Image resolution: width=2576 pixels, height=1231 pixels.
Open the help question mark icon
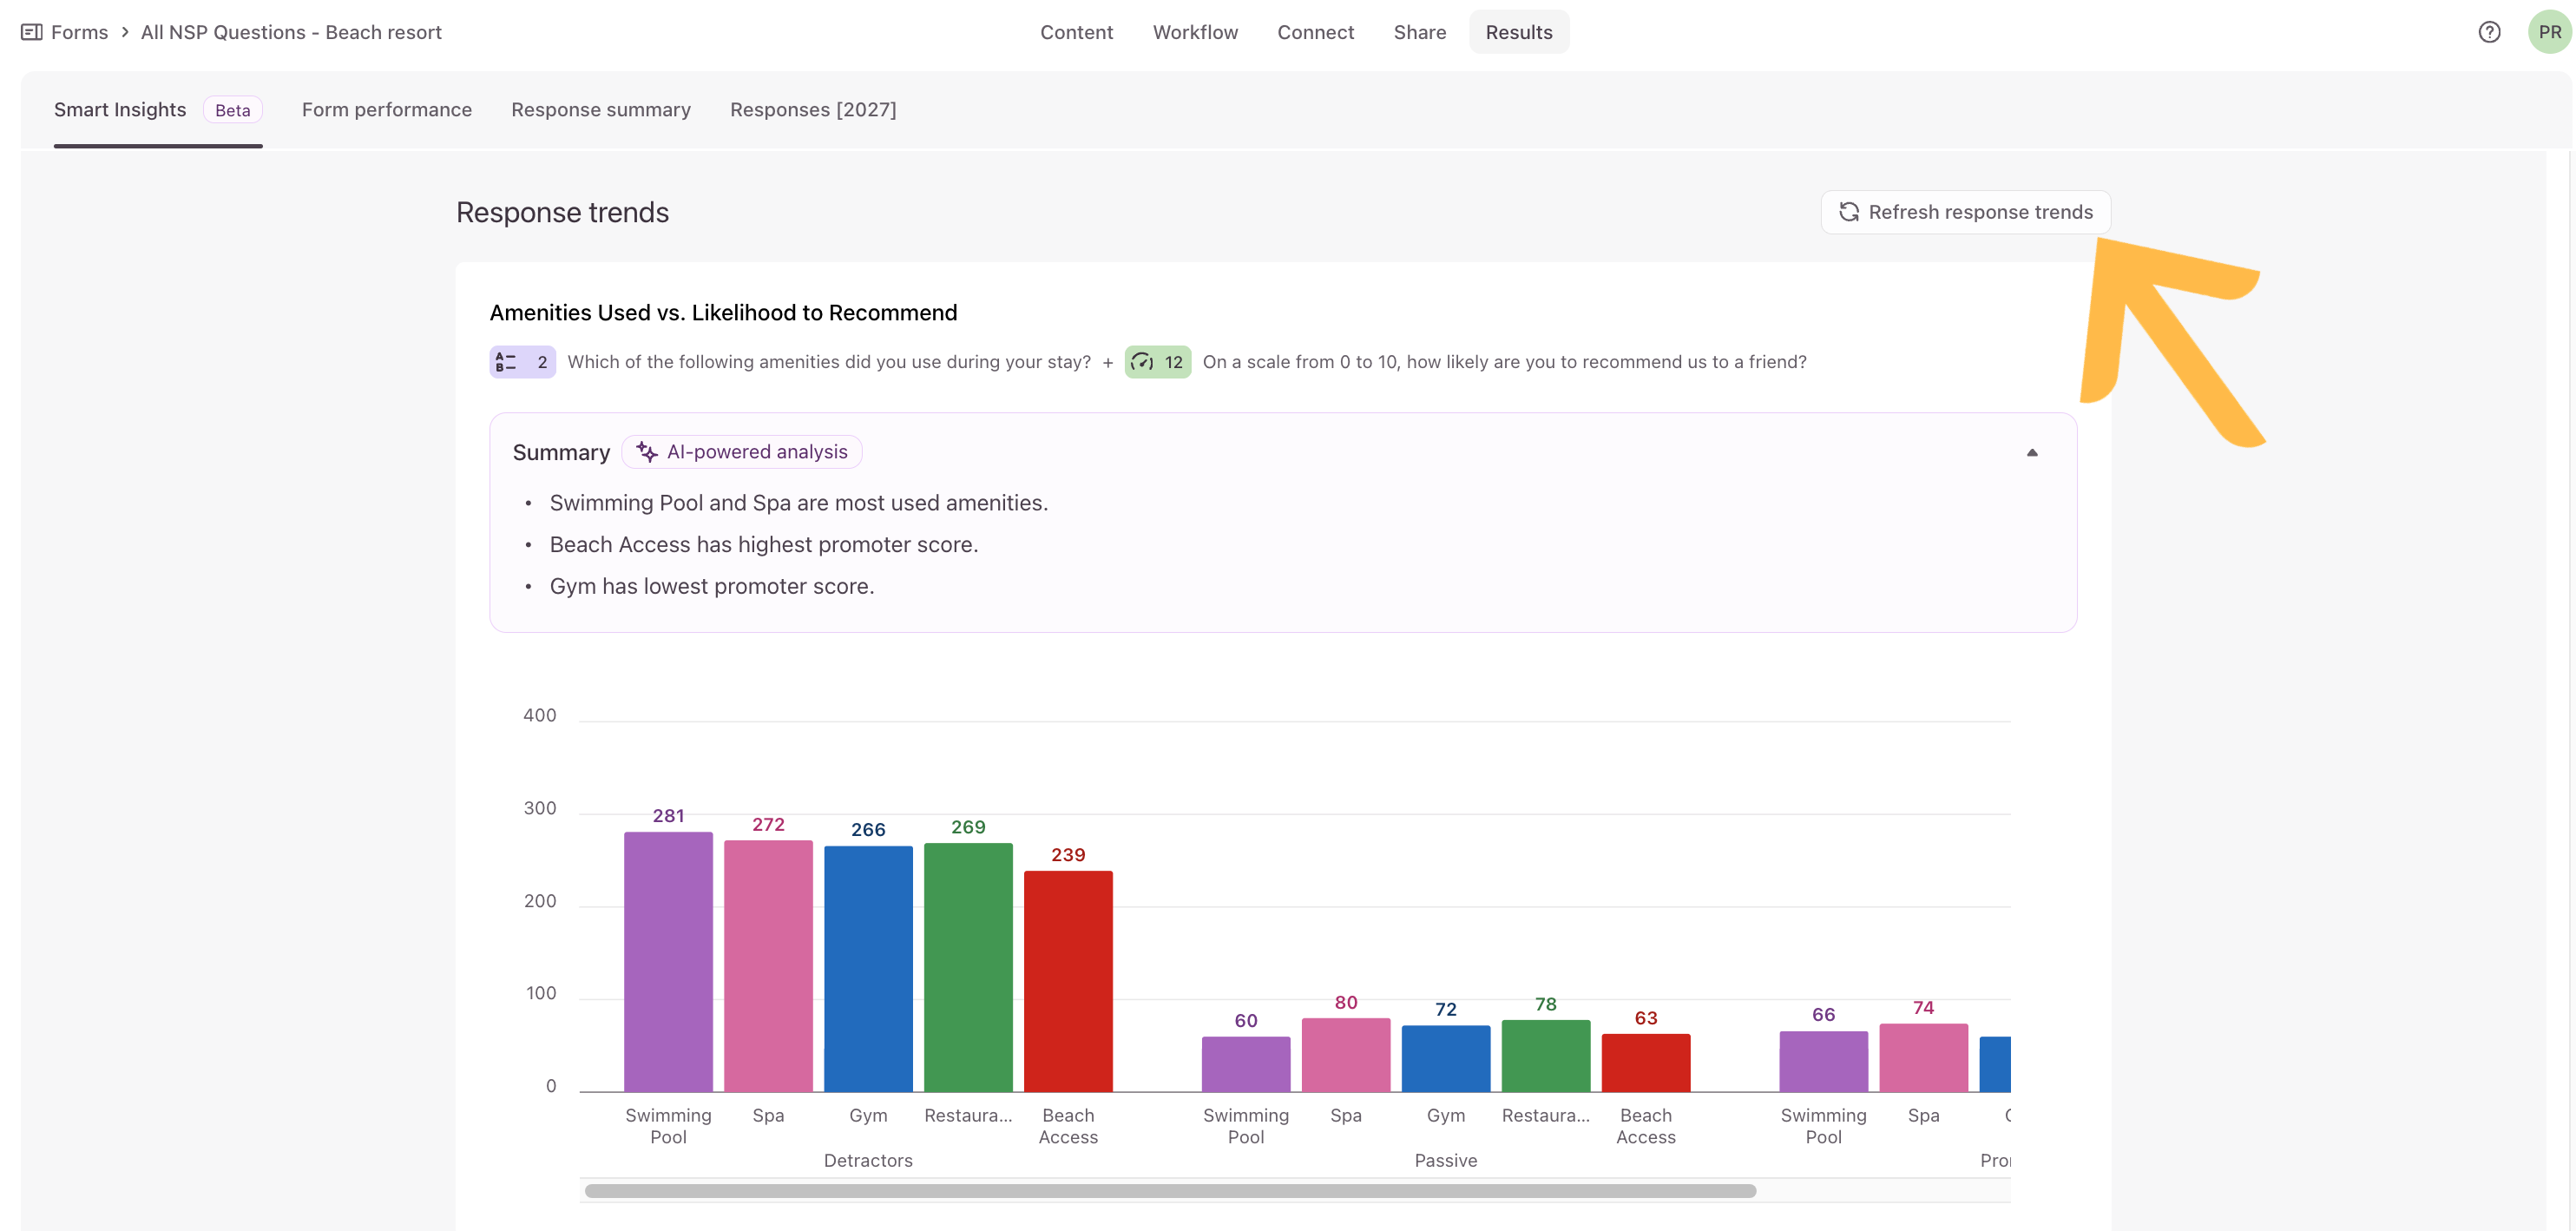click(x=2489, y=32)
